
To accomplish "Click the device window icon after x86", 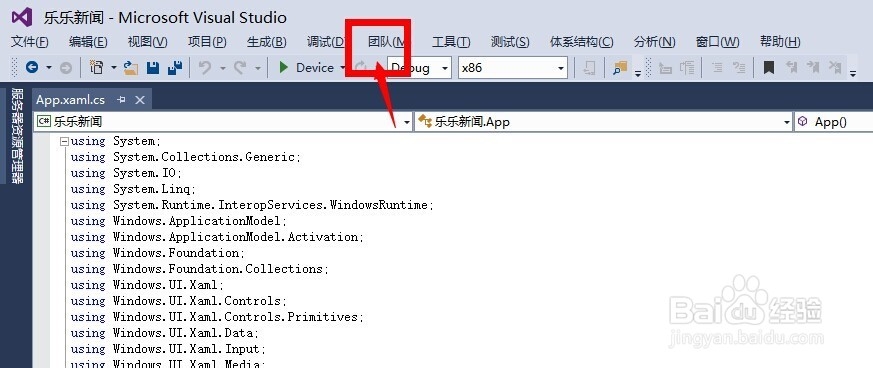I will pos(589,68).
